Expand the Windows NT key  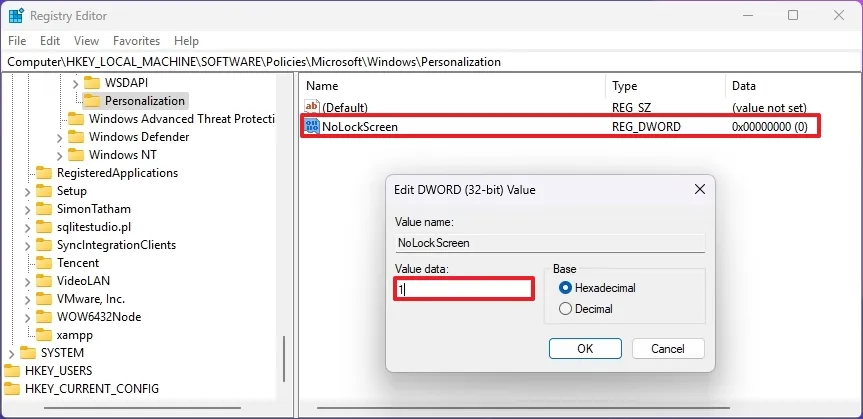59,155
